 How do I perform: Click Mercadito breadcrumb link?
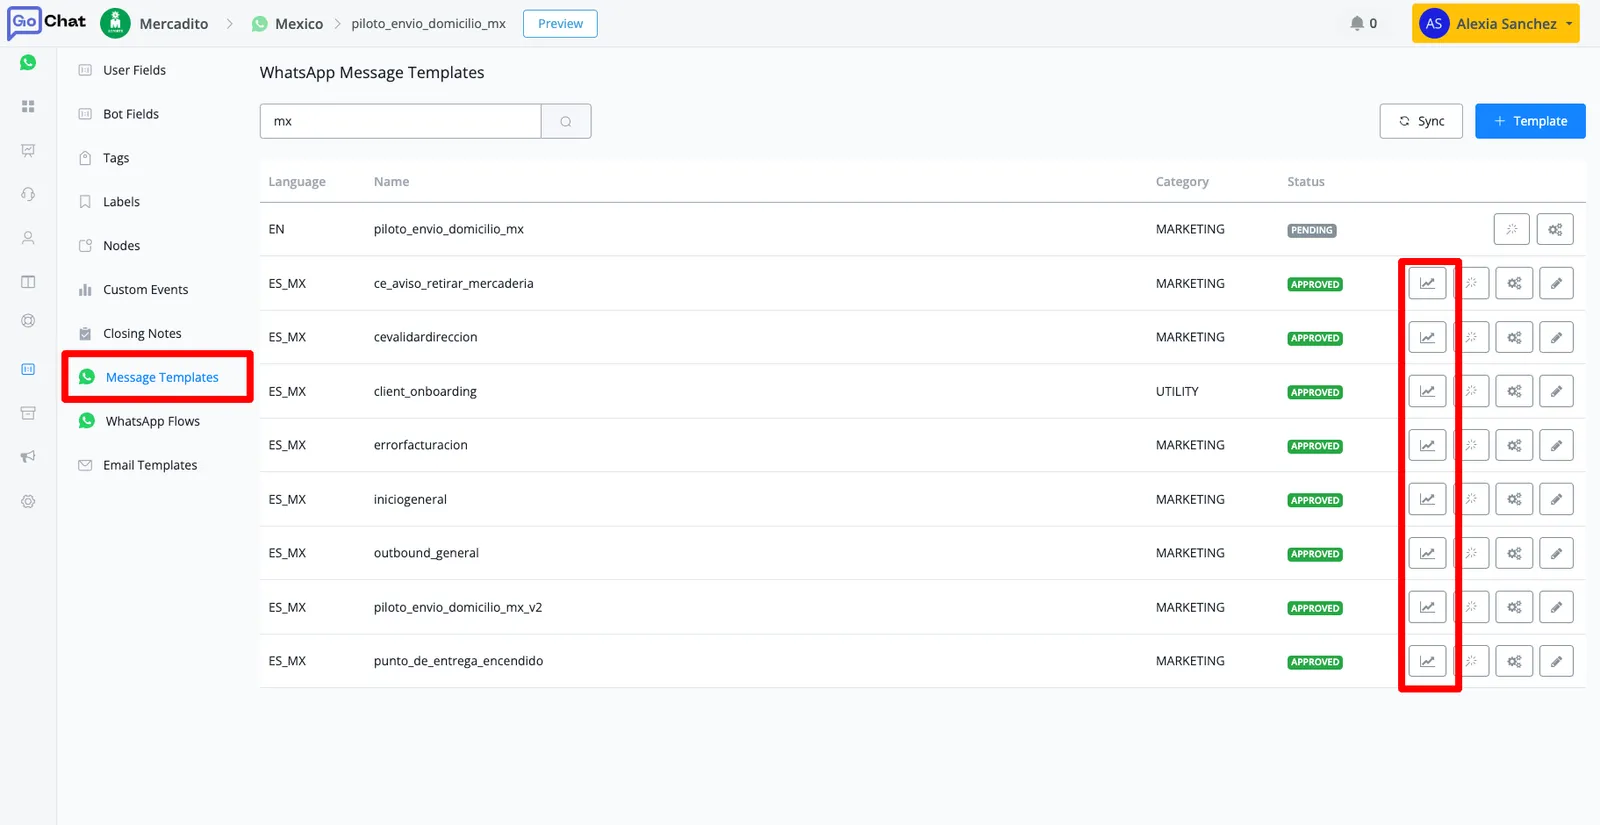173,23
